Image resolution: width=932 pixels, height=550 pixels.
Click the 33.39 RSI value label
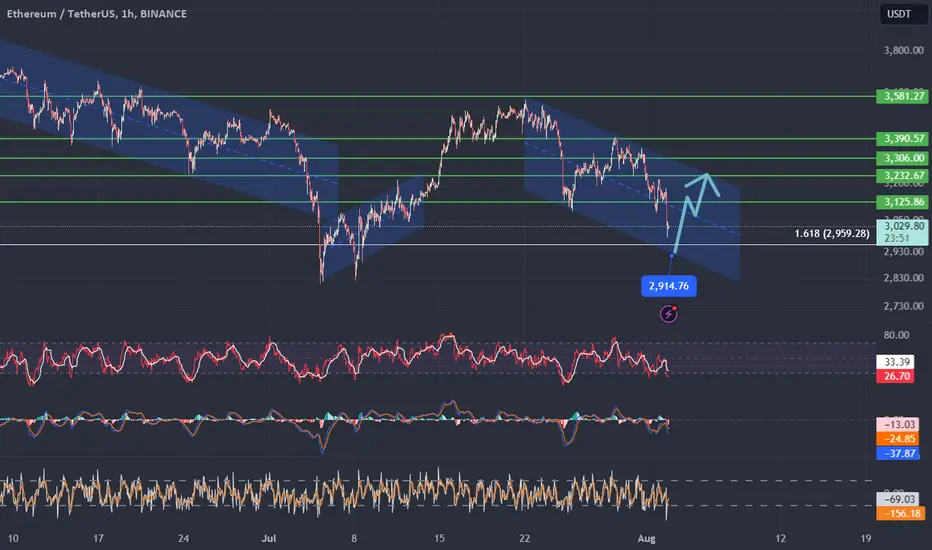point(895,362)
